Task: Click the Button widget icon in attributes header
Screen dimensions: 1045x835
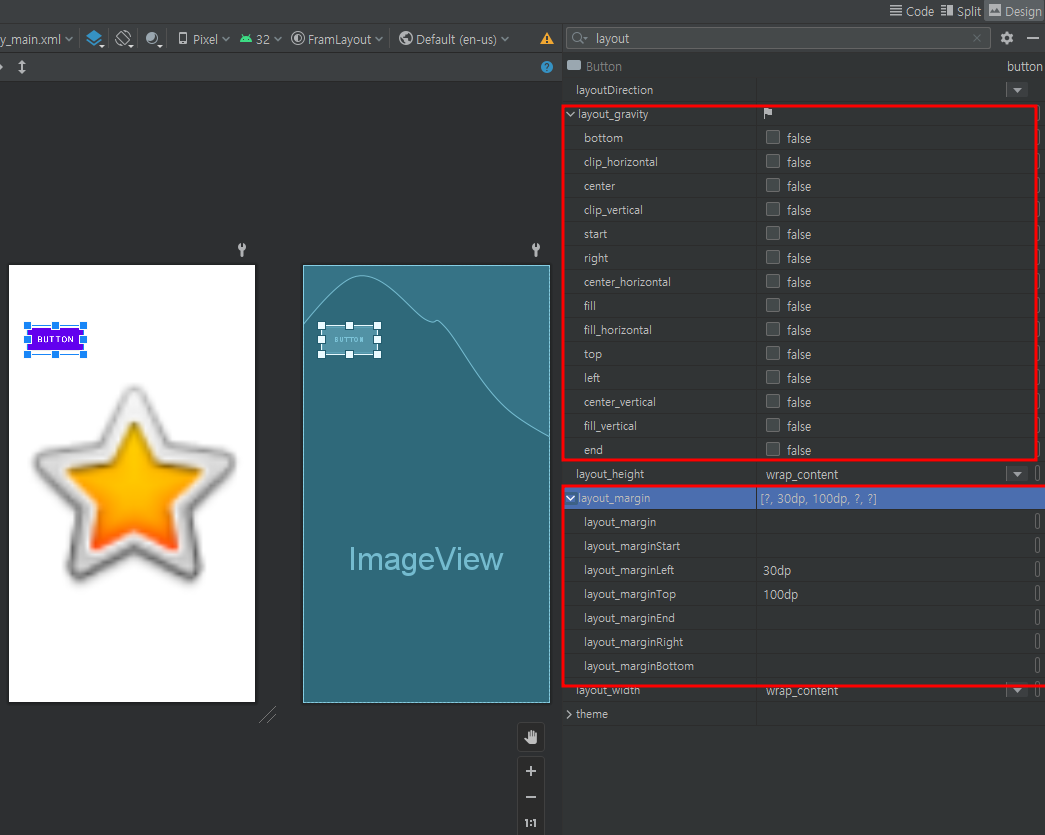Action: tap(574, 65)
